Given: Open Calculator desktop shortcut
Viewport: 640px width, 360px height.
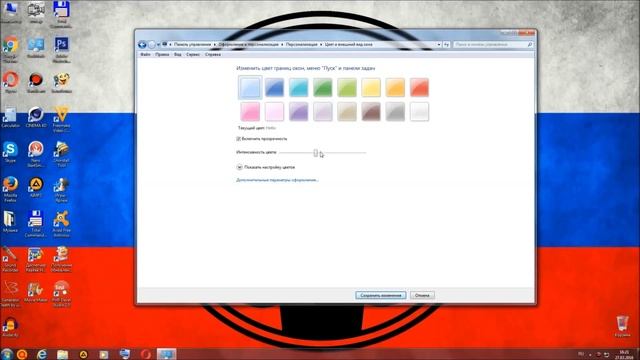Looking at the screenshot, I should (10, 118).
